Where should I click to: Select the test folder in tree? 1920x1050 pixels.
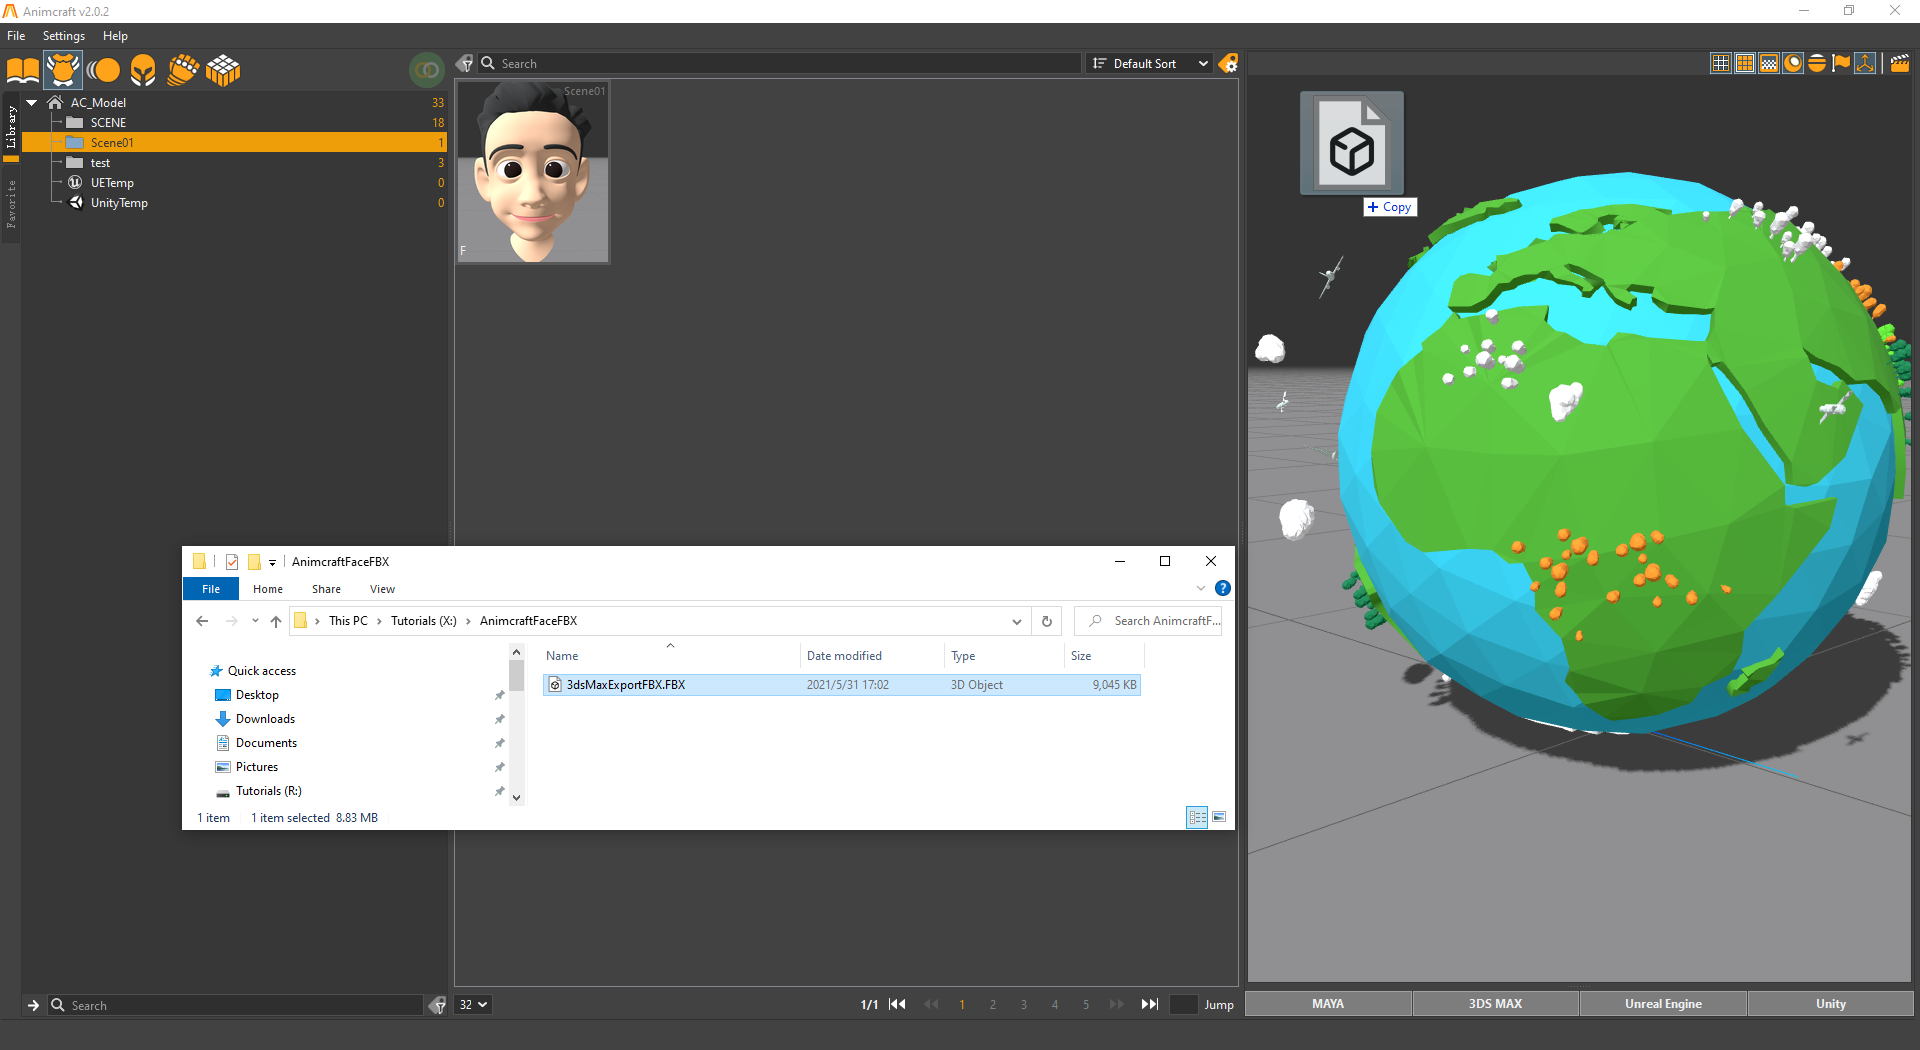pyautogui.click(x=100, y=163)
